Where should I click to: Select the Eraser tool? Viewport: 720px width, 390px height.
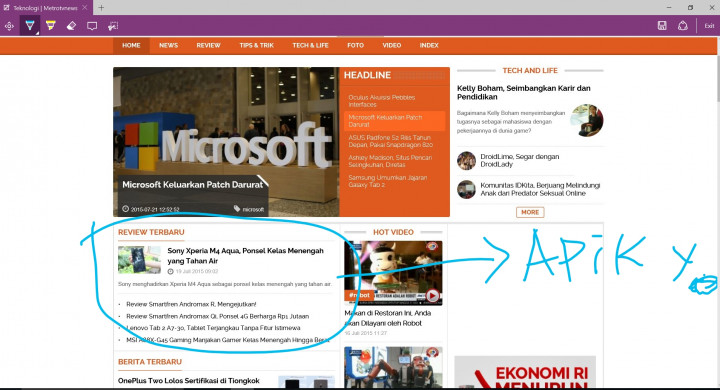click(71, 26)
